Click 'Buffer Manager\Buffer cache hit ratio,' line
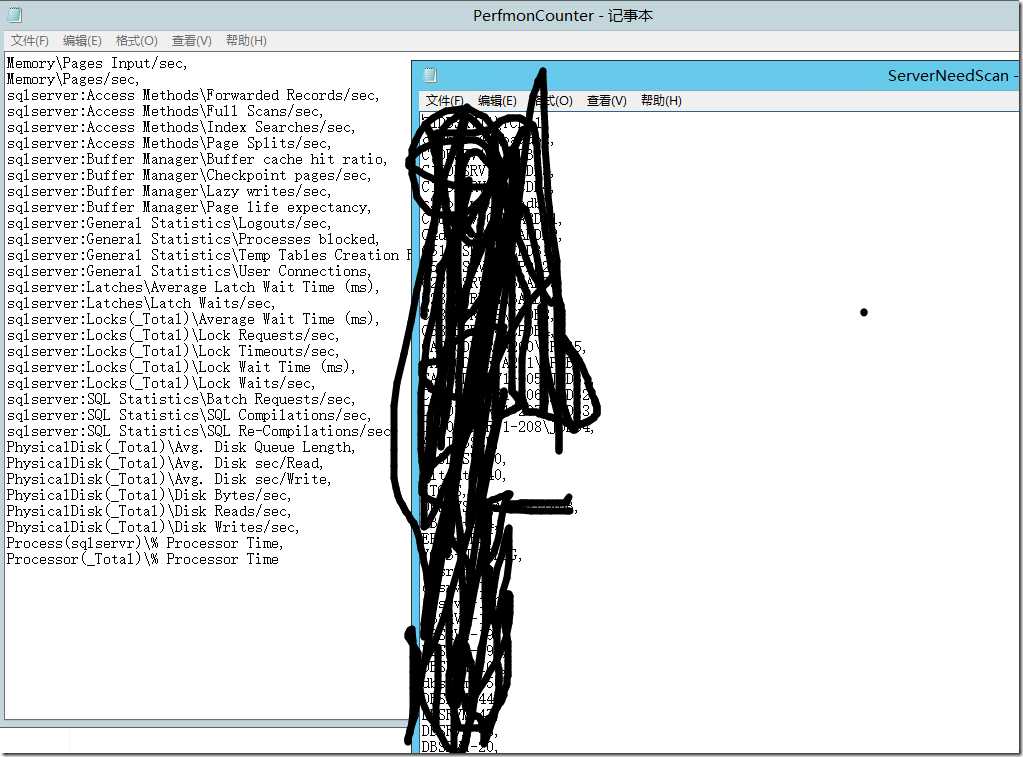 pos(197,159)
